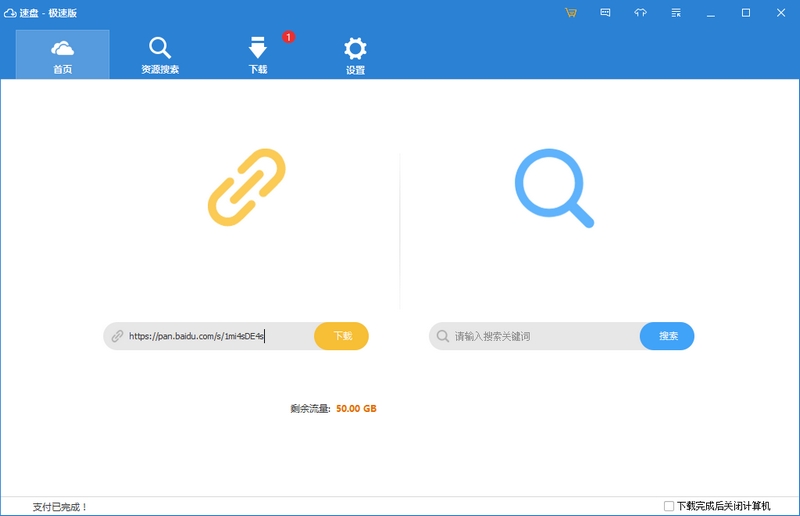Click the red download count badge
Viewport: 800px width, 516px height.
coord(288,37)
